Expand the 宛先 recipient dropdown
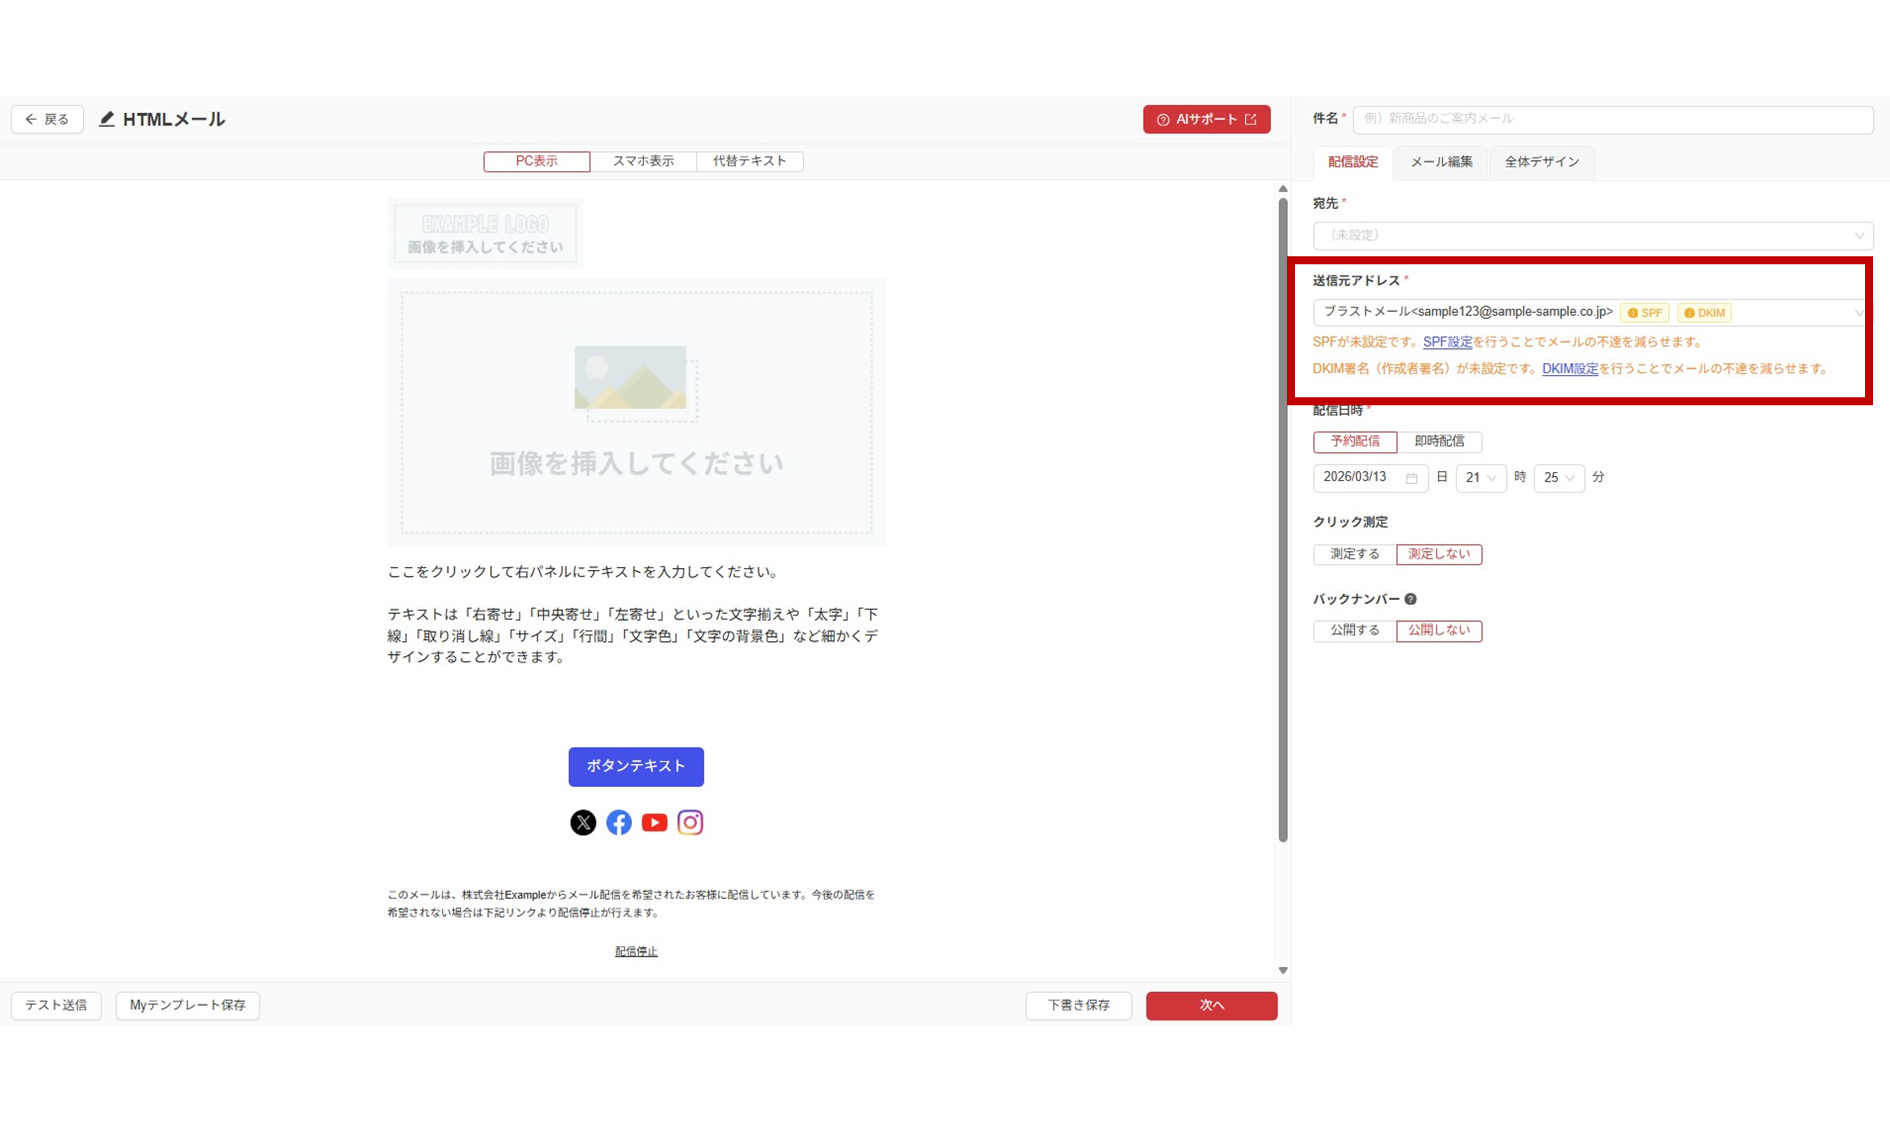Image resolution: width=1890 pixels, height=1123 pixels. tap(1592, 235)
